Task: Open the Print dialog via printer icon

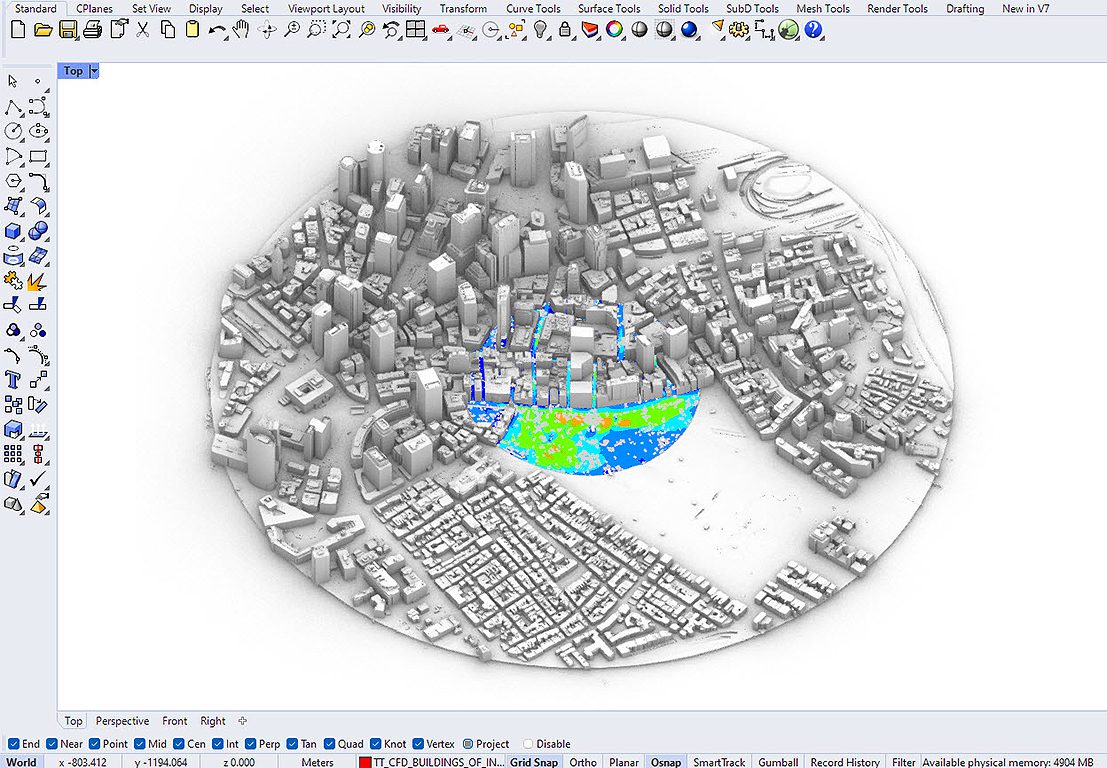Action: tap(90, 30)
